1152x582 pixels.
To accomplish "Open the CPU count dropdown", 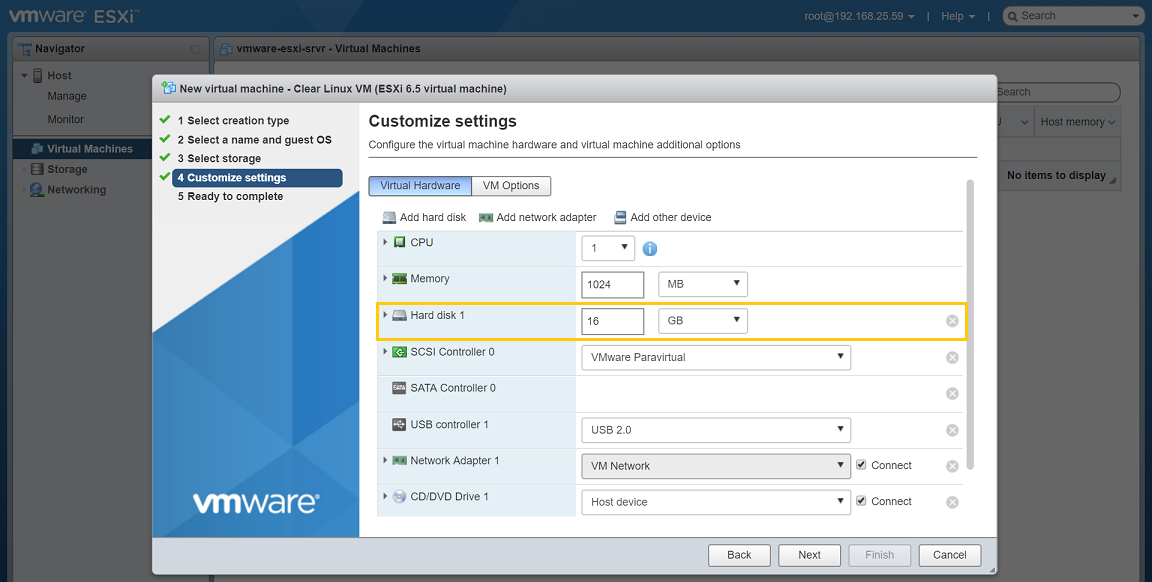I will [607, 248].
